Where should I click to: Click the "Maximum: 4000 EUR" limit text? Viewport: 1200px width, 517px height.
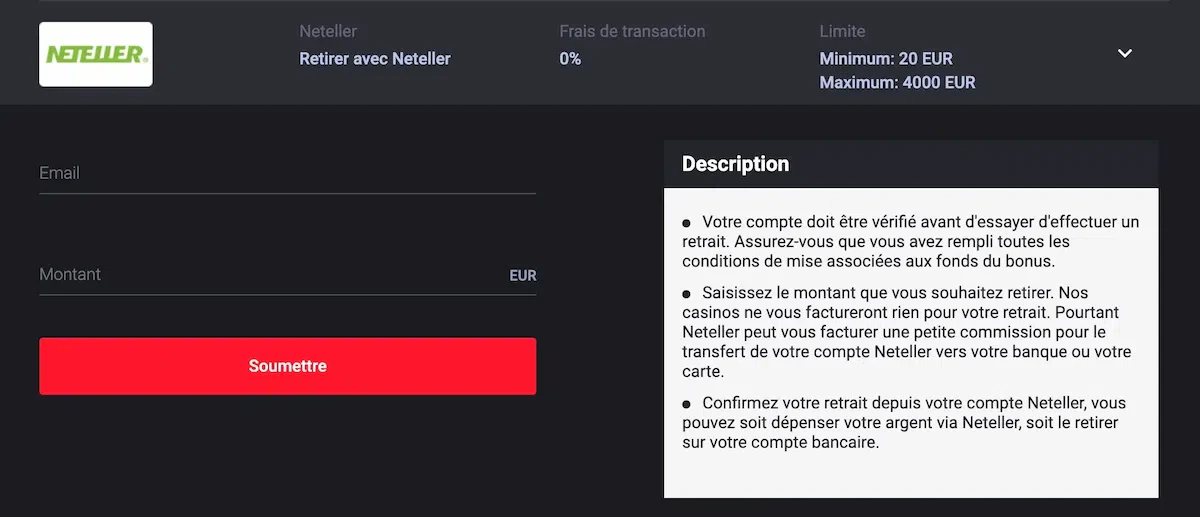897,83
